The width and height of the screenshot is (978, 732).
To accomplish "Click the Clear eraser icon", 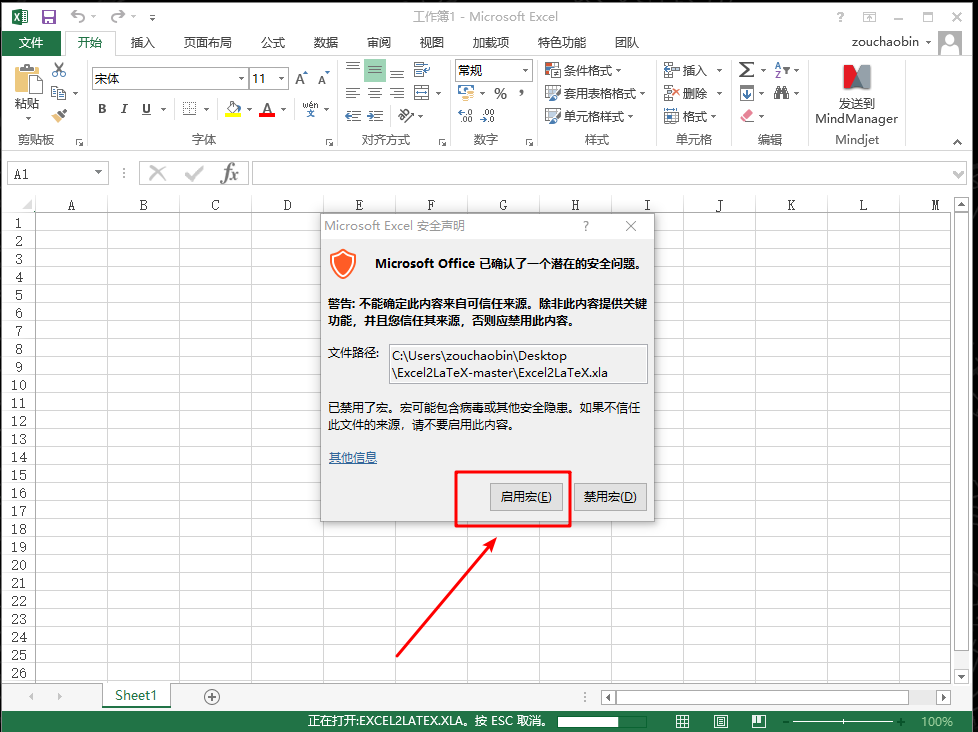I will [x=747, y=116].
